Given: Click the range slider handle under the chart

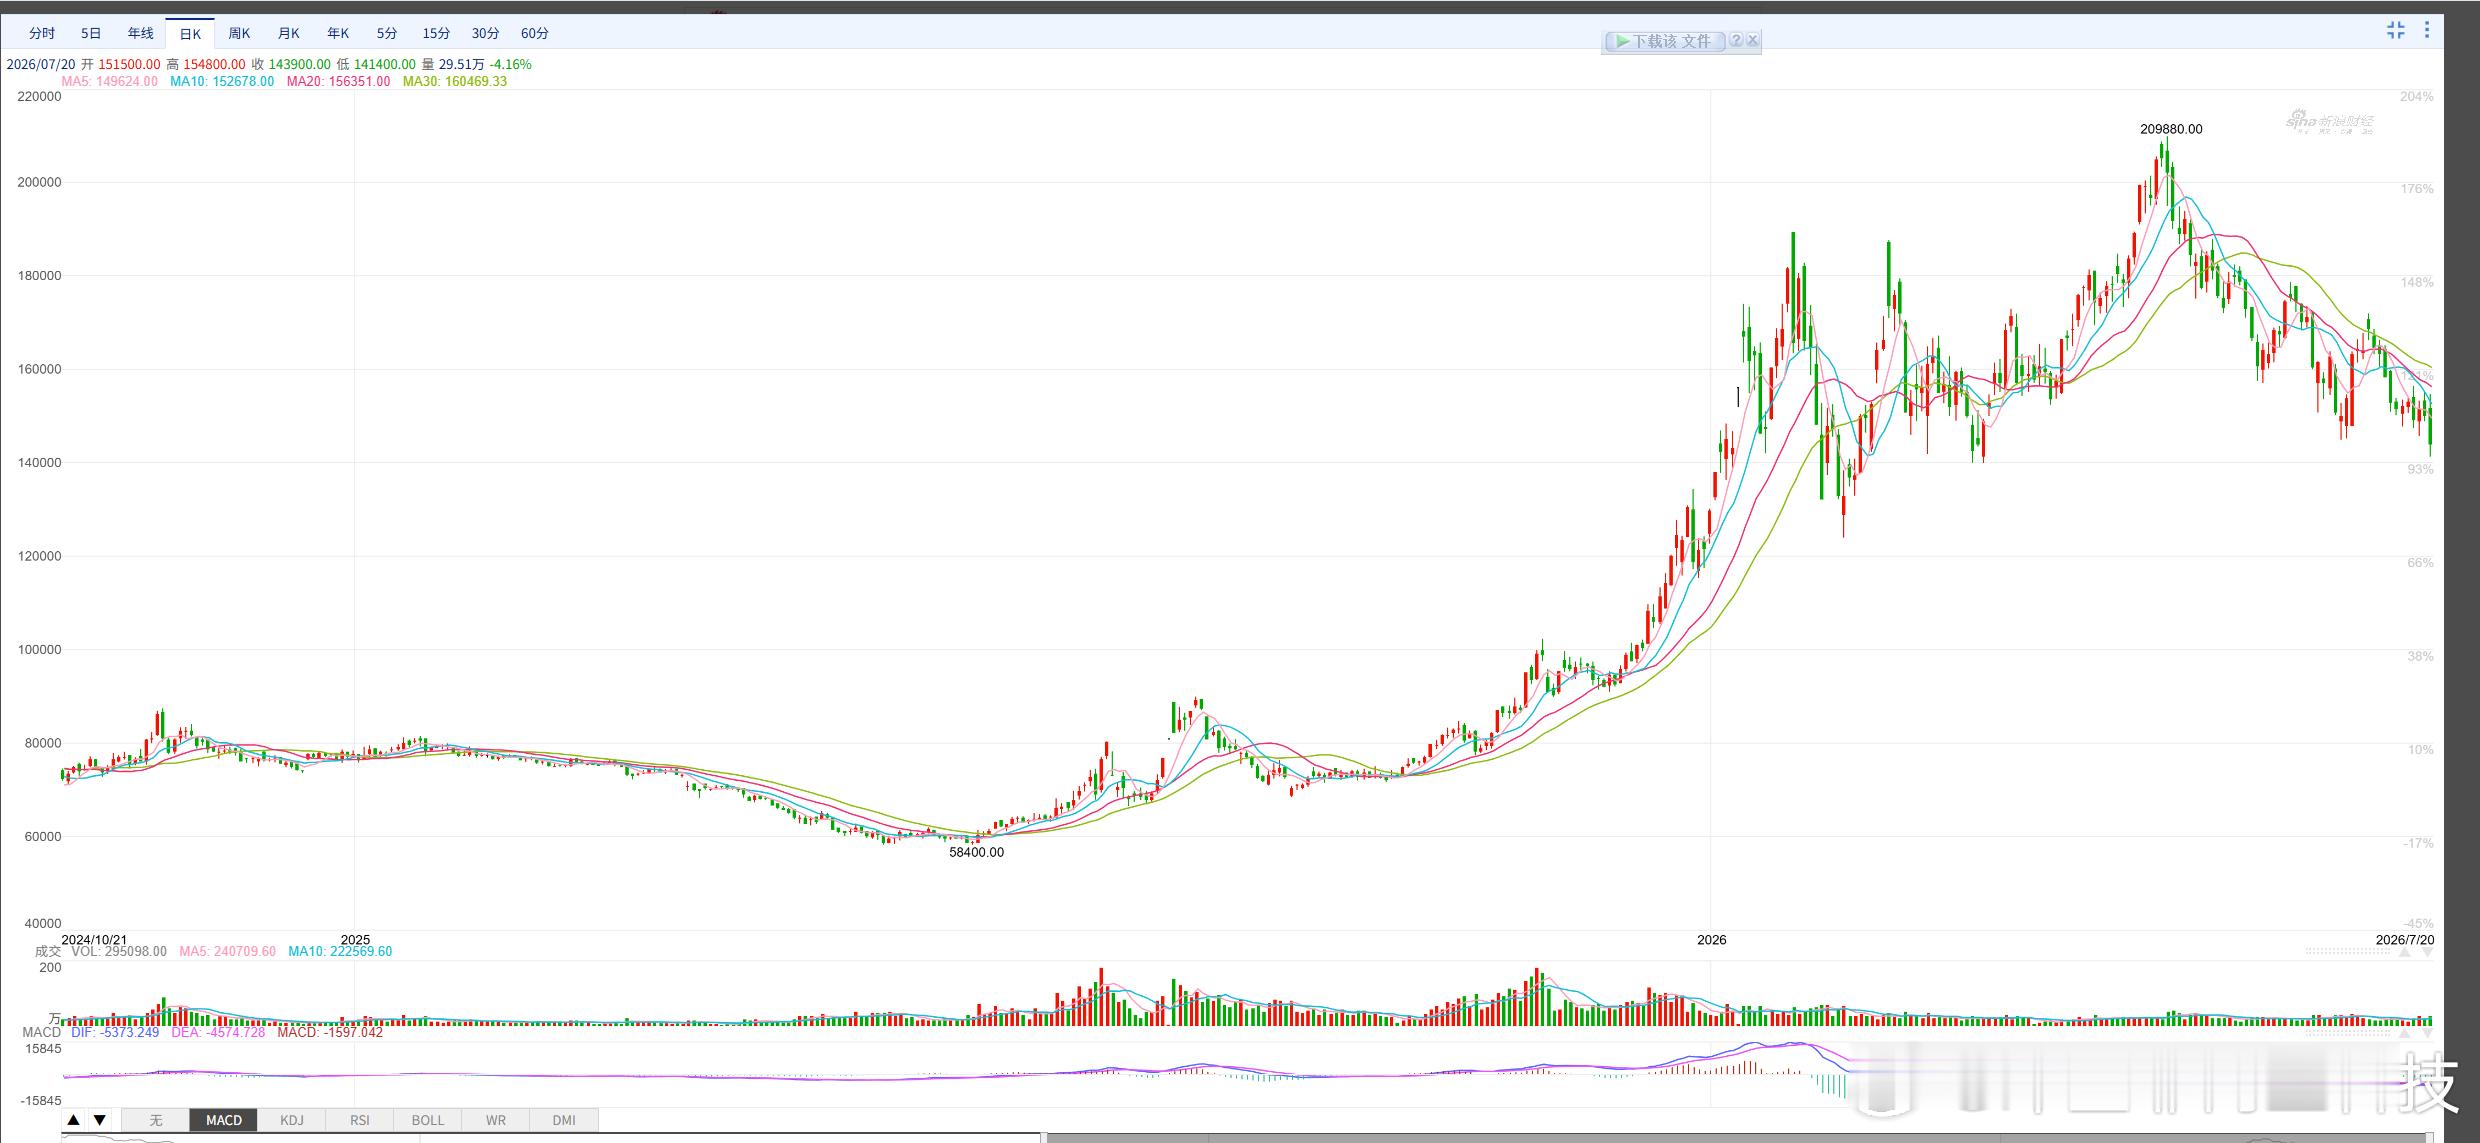Looking at the screenshot, I should [x=1043, y=1138].
